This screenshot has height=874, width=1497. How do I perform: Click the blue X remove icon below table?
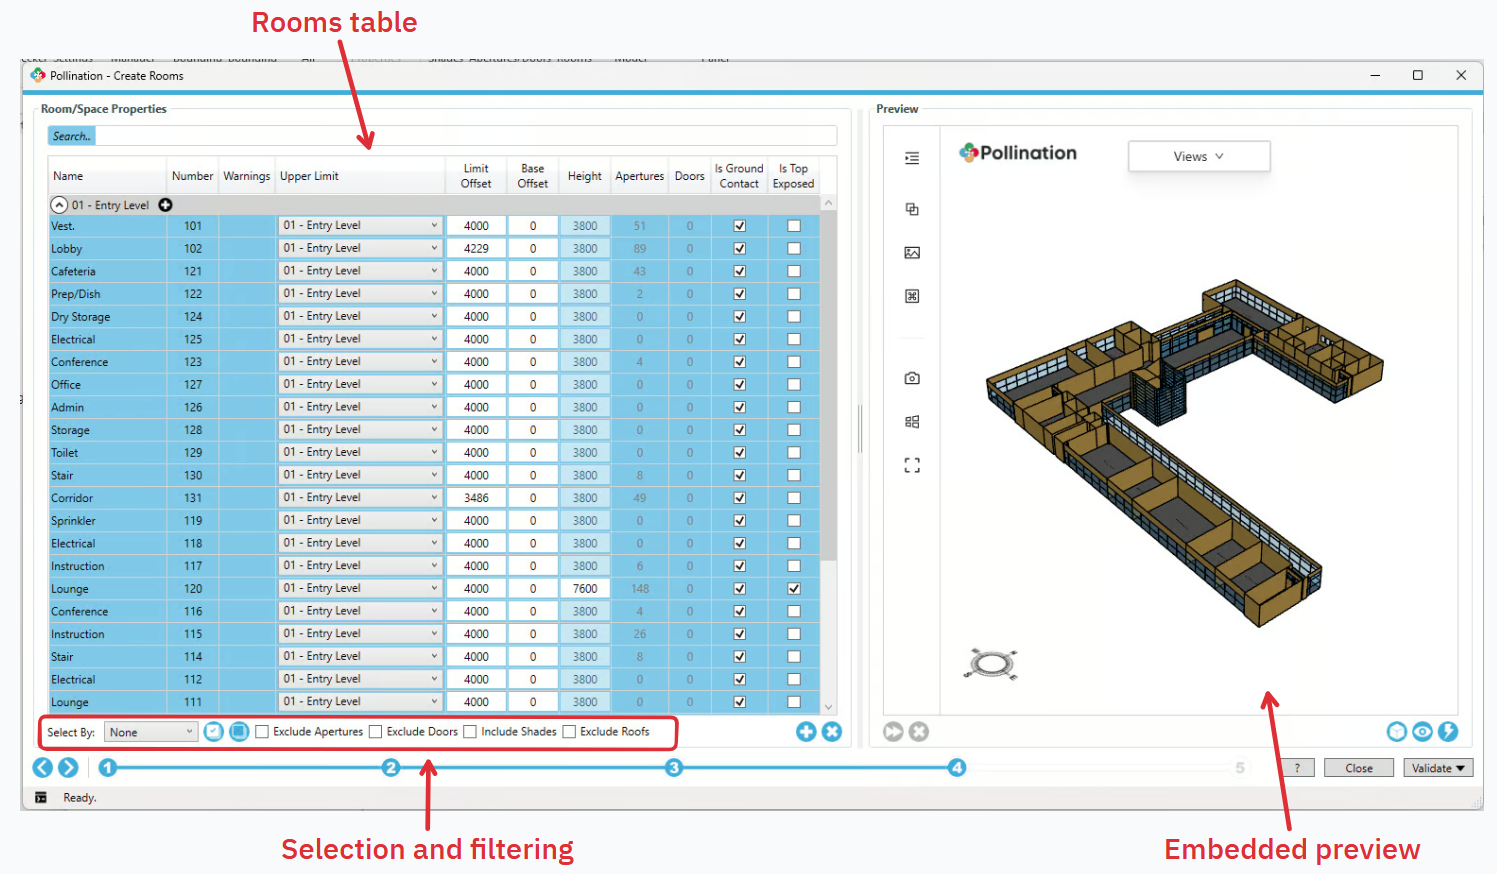point(832,732)
